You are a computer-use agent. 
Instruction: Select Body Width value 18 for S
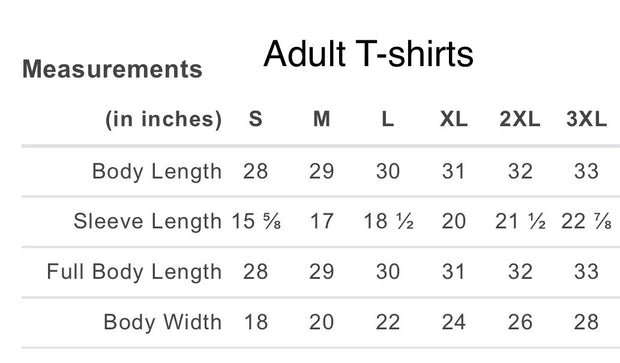point(256,321)
